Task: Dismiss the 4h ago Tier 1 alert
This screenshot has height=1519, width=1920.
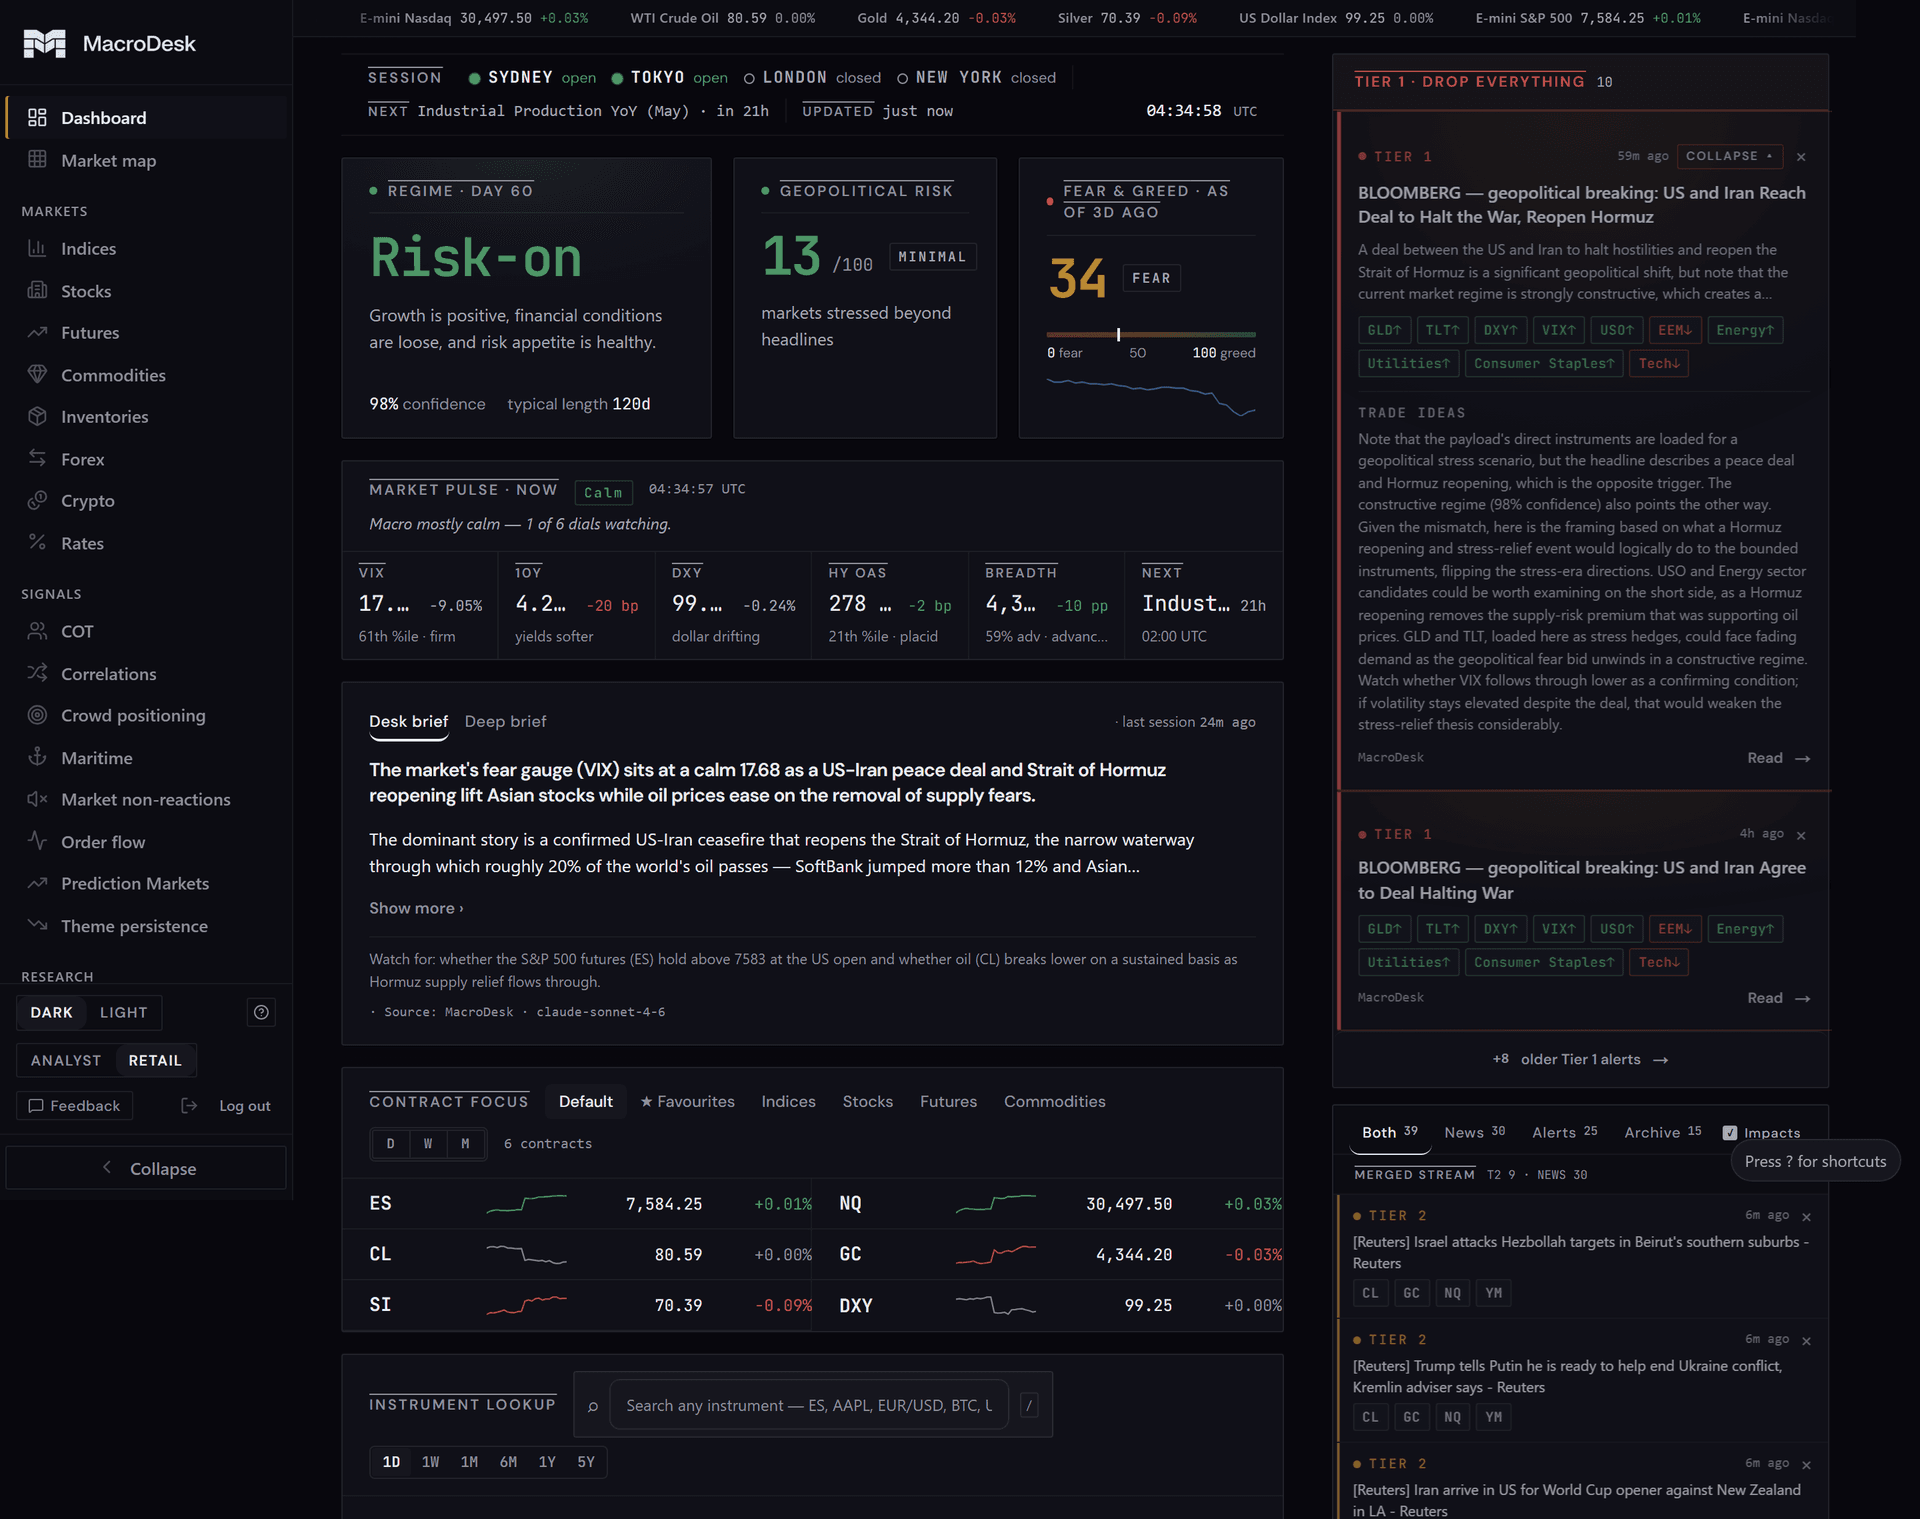Action: tap(1801, 836)
